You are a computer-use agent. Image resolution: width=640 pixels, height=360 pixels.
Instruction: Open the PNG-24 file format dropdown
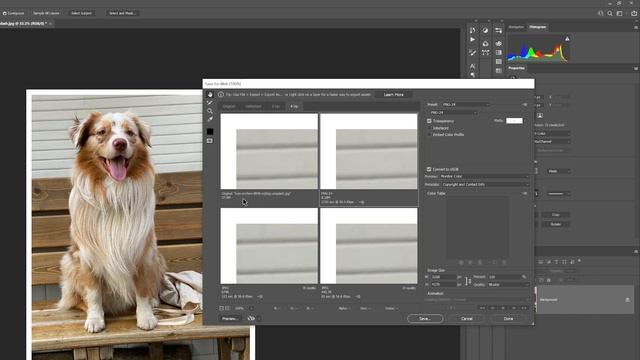(x=453, y=113)
